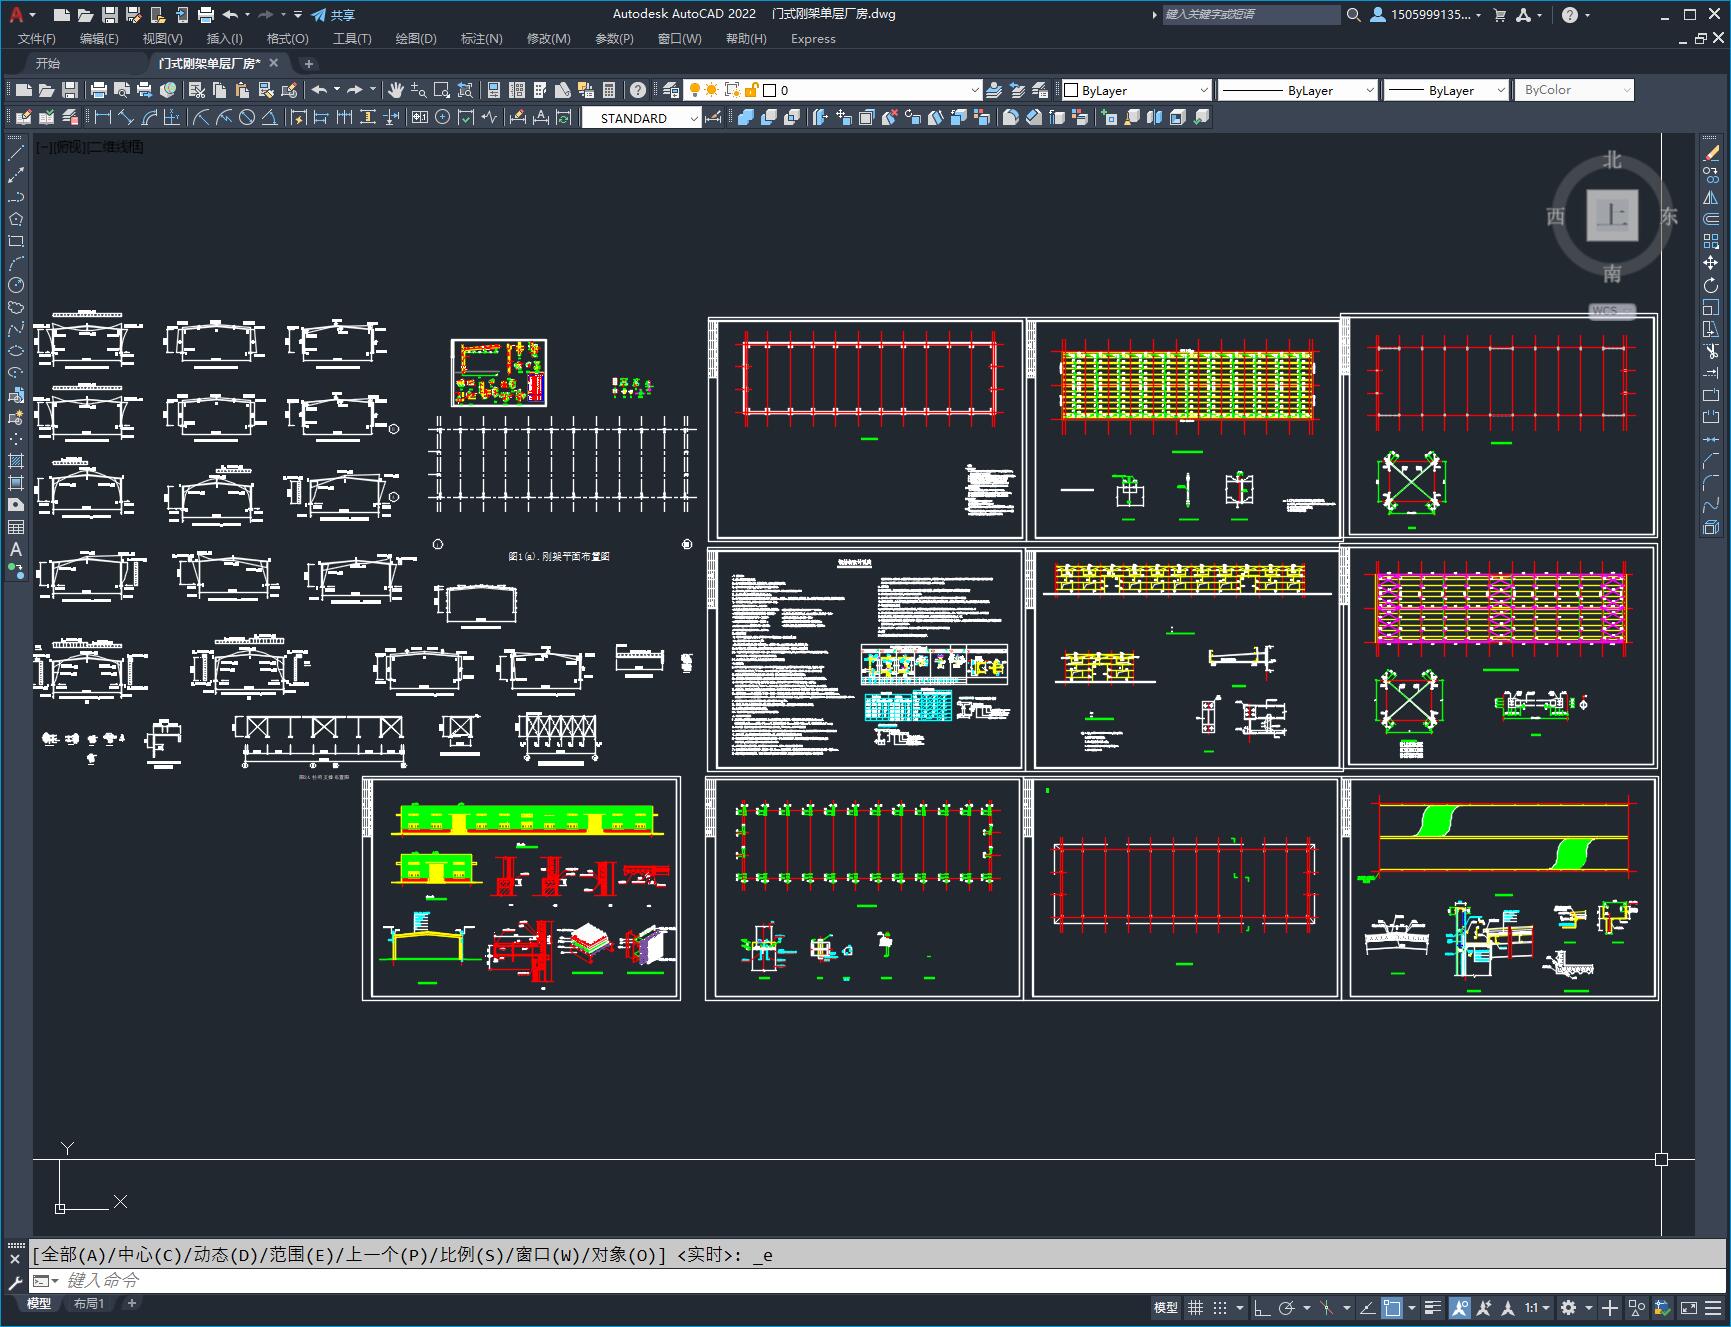Open the QuickCalc calculator icon
Viewport: 1731px width, 1327px height.
[609, 90]
